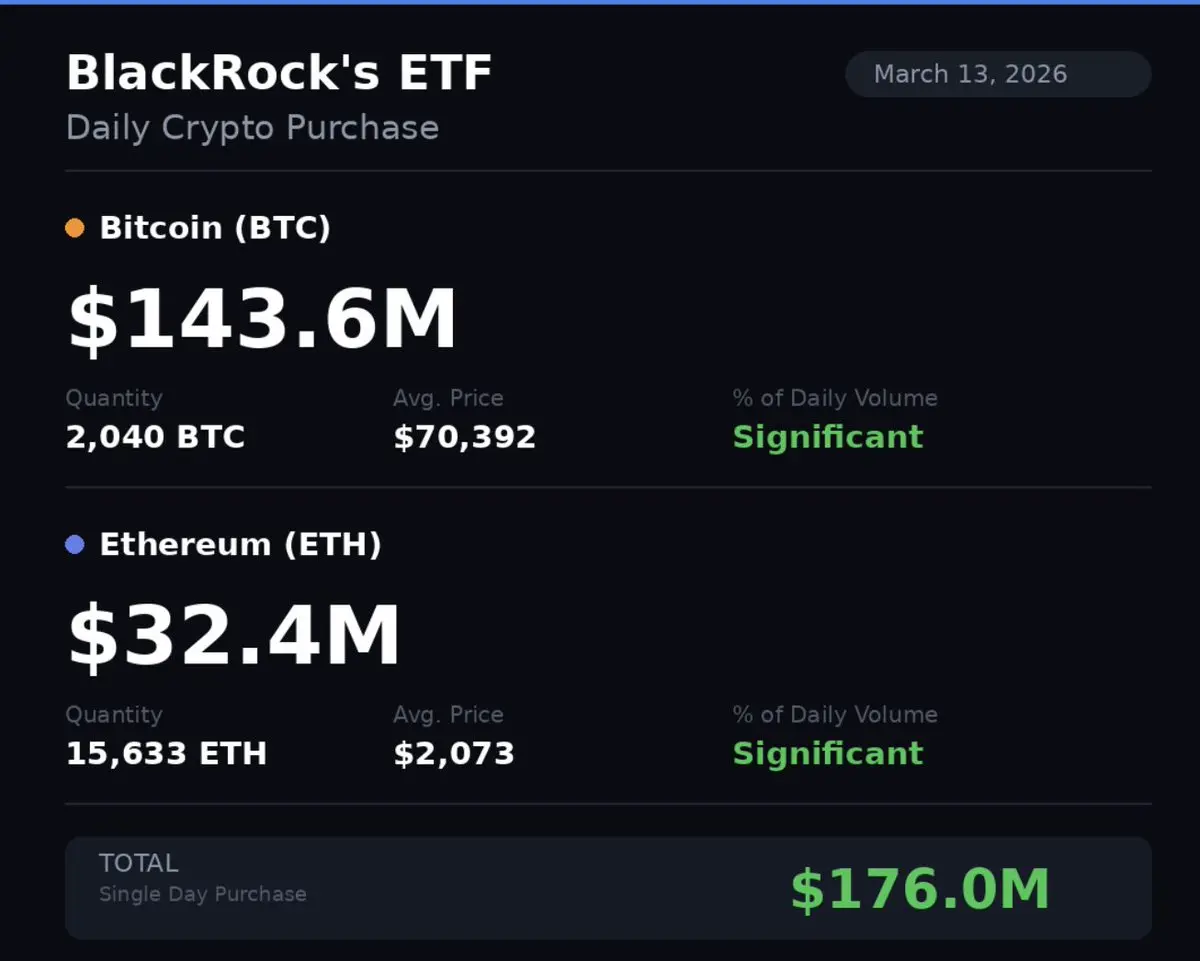Click the $2,073 average price value
Screen dimensions: 1200x961
click(x=453, y=753)
